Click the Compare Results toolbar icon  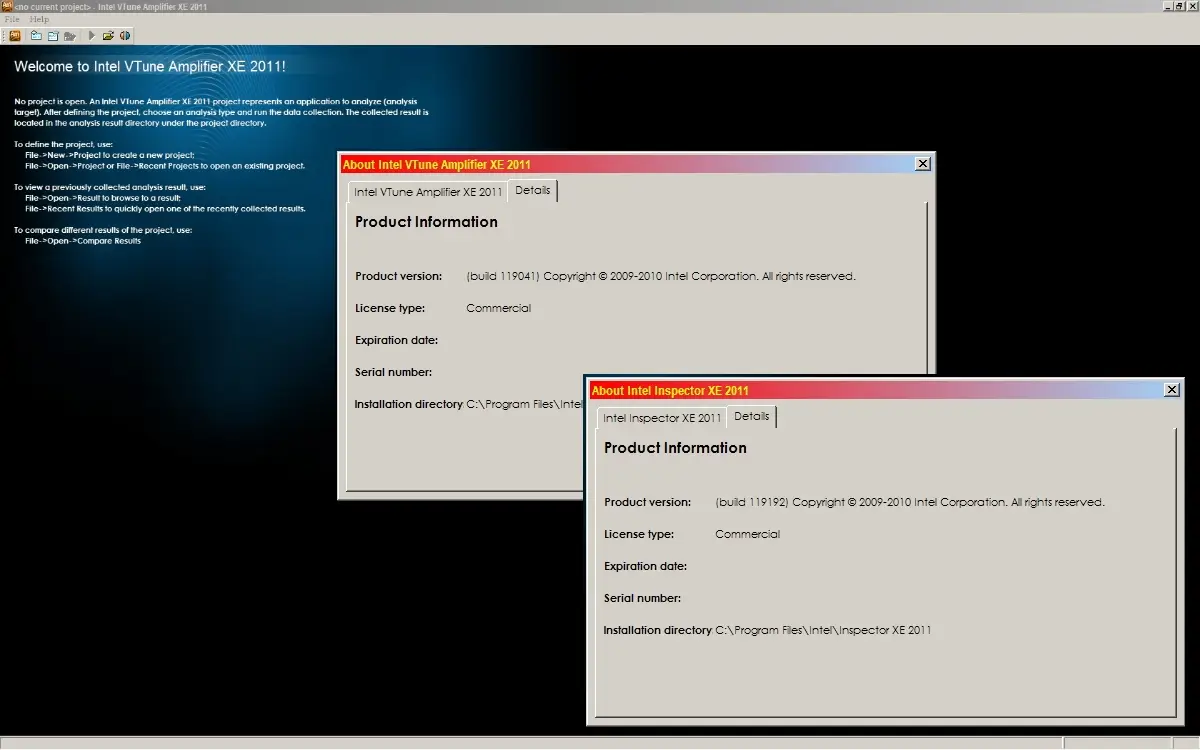125,36
